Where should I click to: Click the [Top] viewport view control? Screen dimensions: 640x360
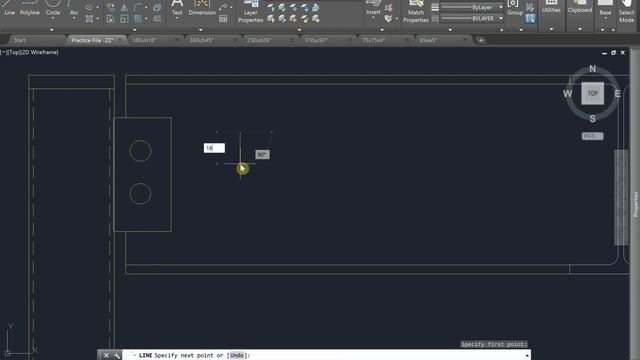click(x=14, y=52)
